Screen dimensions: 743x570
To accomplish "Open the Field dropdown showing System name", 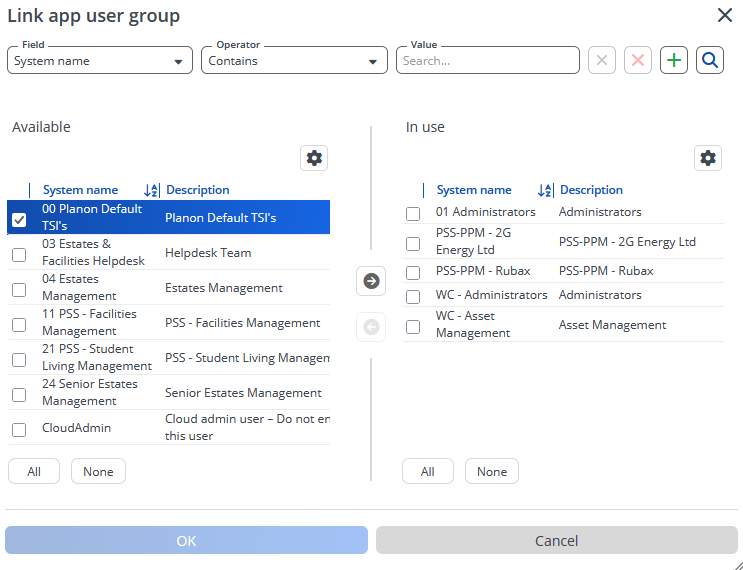I will (x=100, y=60).
